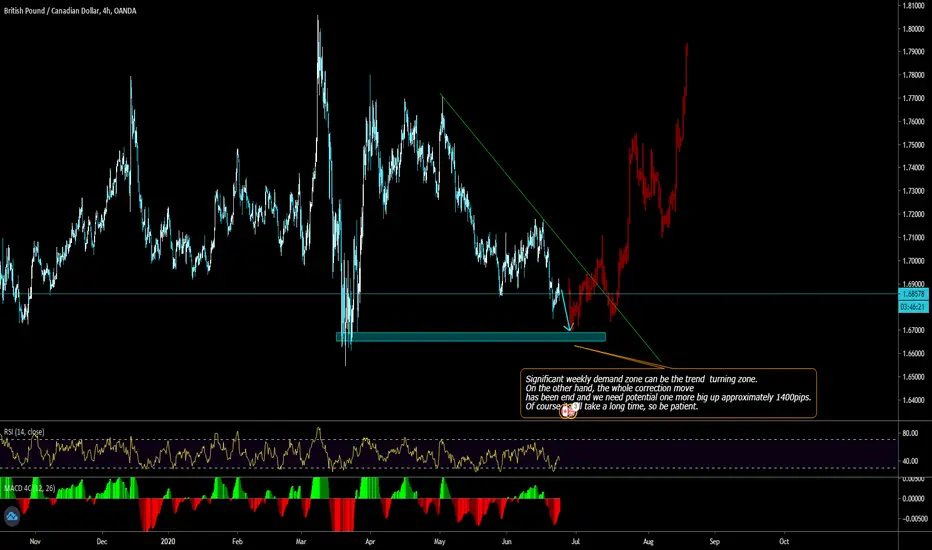Click the price scale label 1.66000
The image size is (932, 550).
tap(913, 353)
